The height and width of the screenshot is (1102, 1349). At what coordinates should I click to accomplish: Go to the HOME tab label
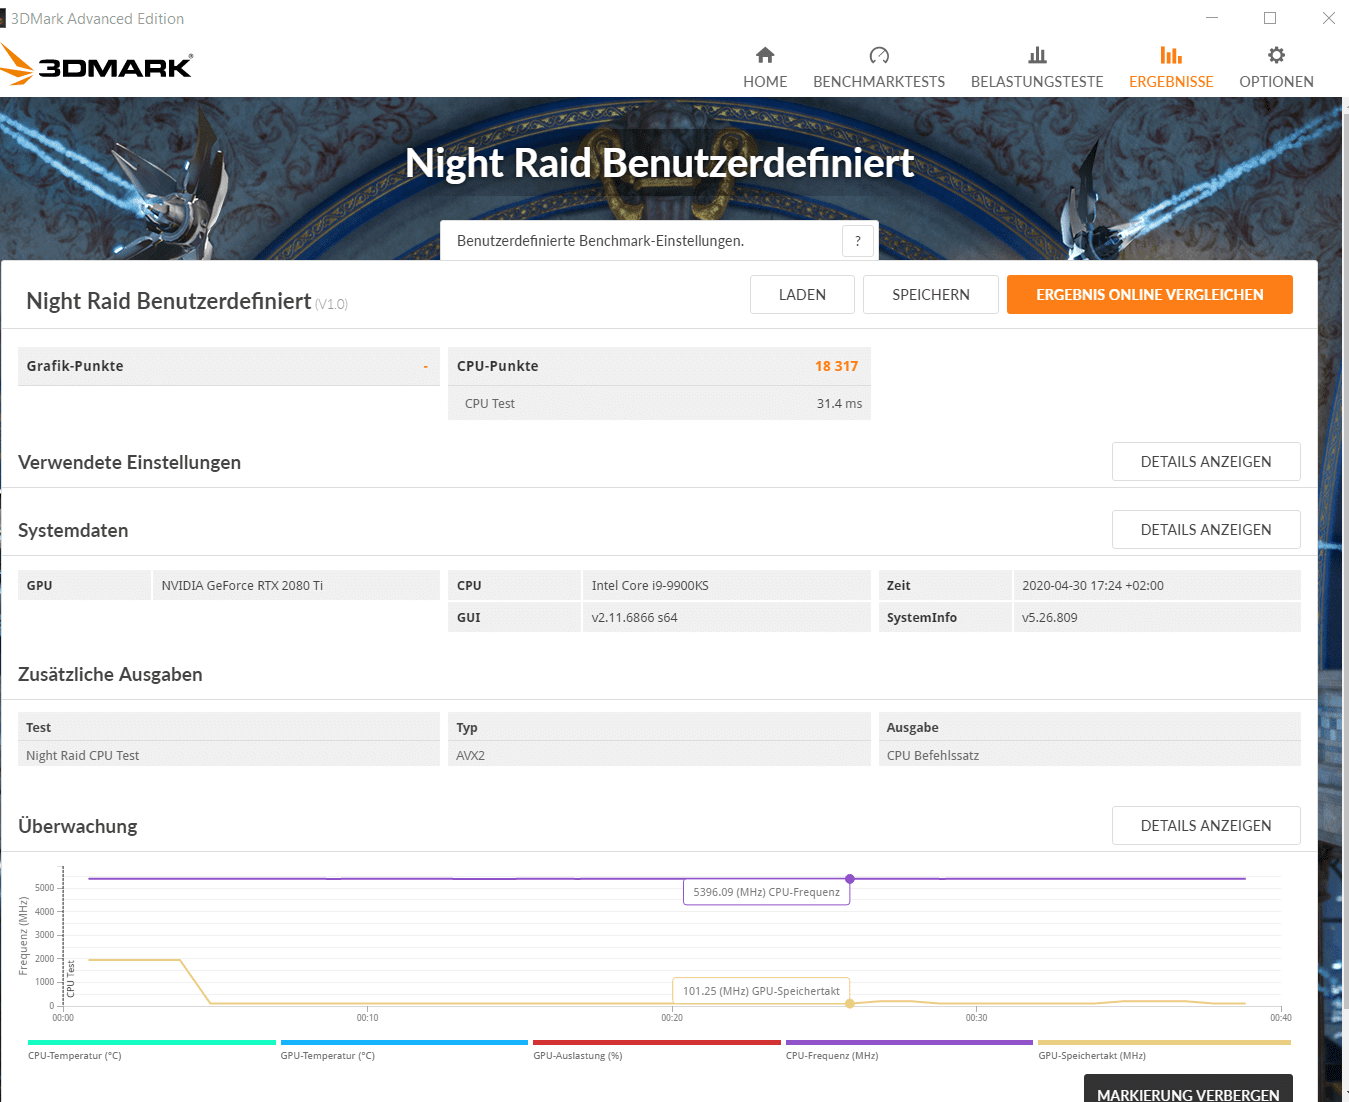pyautogui.click(x=765, y=82)
